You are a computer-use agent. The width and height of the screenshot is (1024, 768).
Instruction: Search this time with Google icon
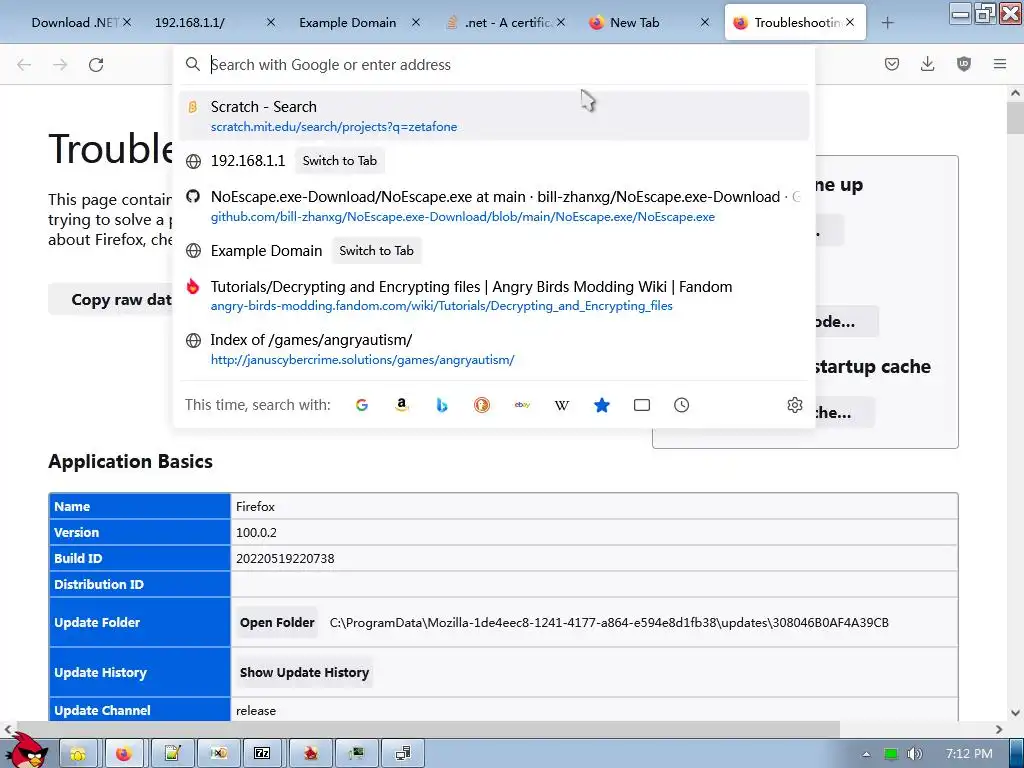pyautogui.click(x=362, y=405)
